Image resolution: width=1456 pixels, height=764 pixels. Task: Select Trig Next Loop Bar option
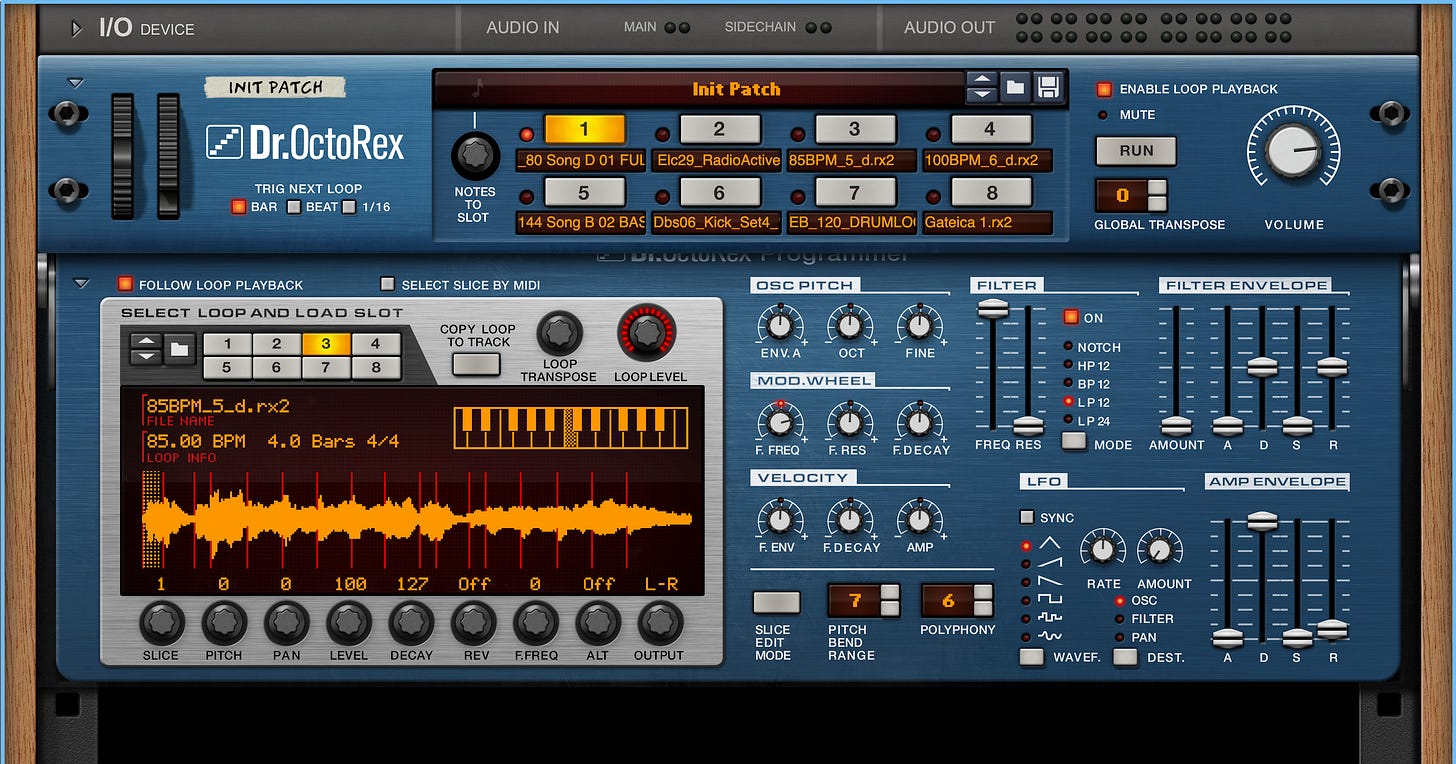click(238, 207)
